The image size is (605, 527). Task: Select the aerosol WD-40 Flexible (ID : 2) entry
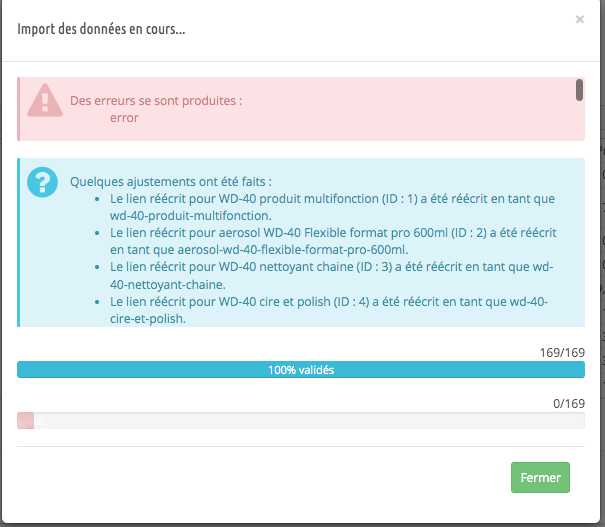330,240
